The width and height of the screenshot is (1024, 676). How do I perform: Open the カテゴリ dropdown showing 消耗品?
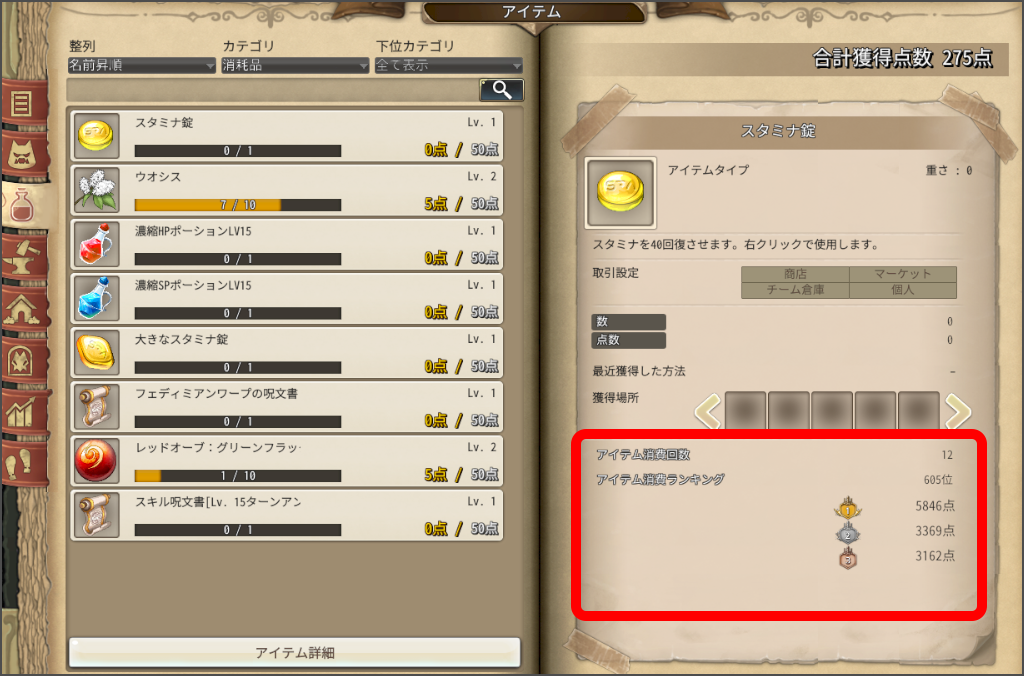[295, 65]
